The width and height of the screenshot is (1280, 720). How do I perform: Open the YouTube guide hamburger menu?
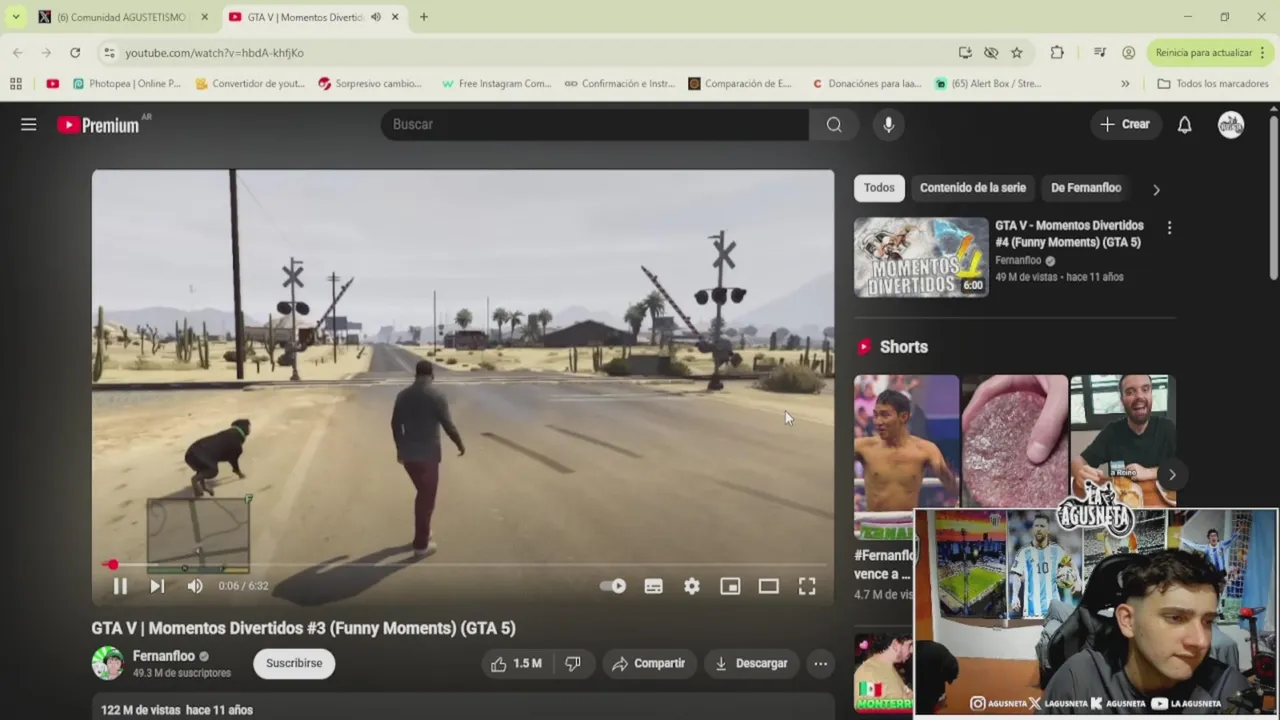click(28, 124)
